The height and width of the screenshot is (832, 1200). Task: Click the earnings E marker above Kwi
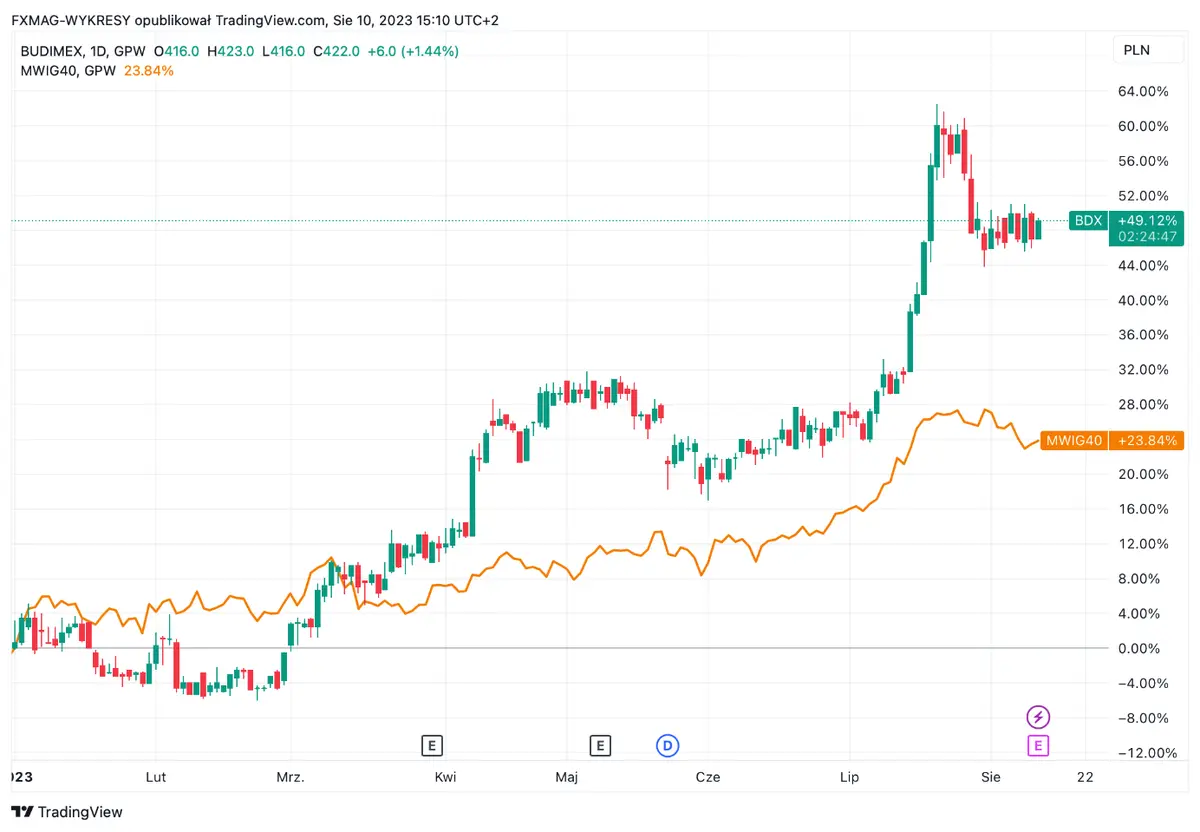pyautogui.click(x=431, y=745)
